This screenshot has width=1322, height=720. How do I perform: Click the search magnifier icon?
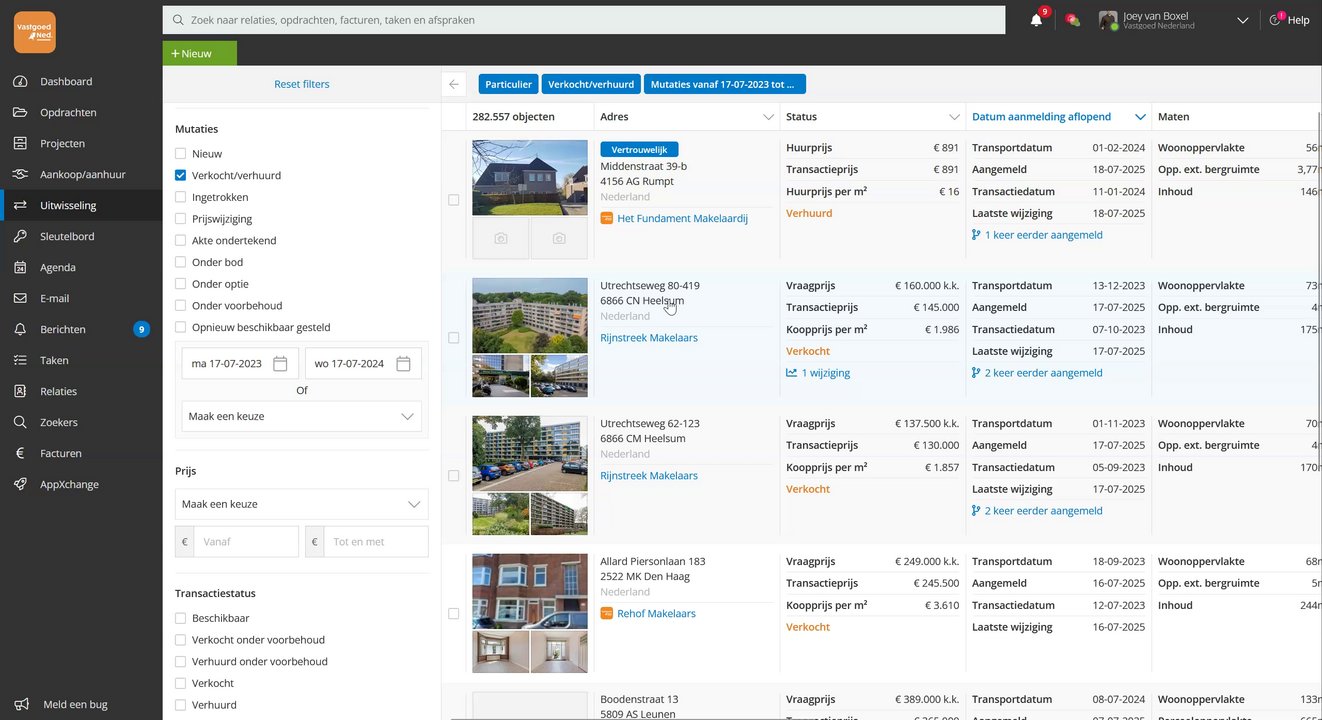[x=178, y=20]
